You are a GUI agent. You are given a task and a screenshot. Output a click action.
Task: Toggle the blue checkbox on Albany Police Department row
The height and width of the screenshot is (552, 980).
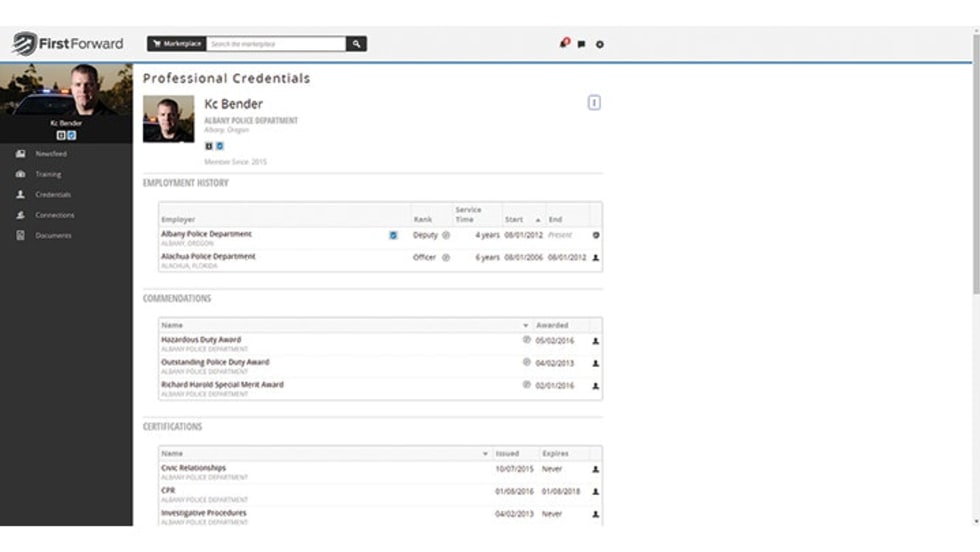click(393, 235)
